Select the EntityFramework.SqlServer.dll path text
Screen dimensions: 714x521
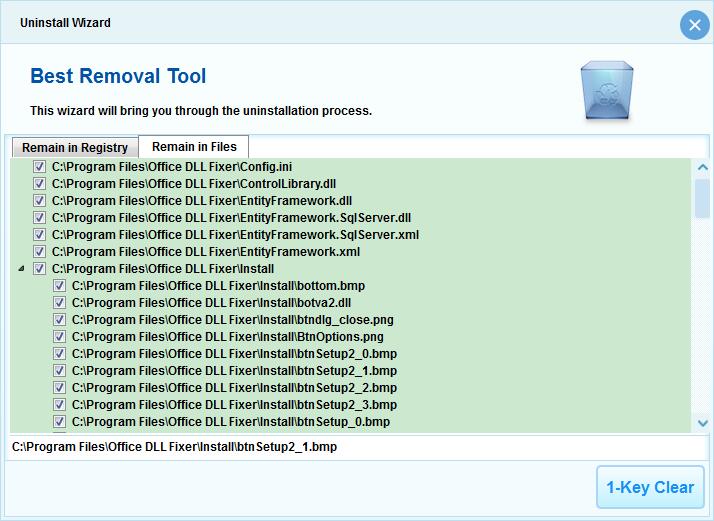tap(231, 218)
